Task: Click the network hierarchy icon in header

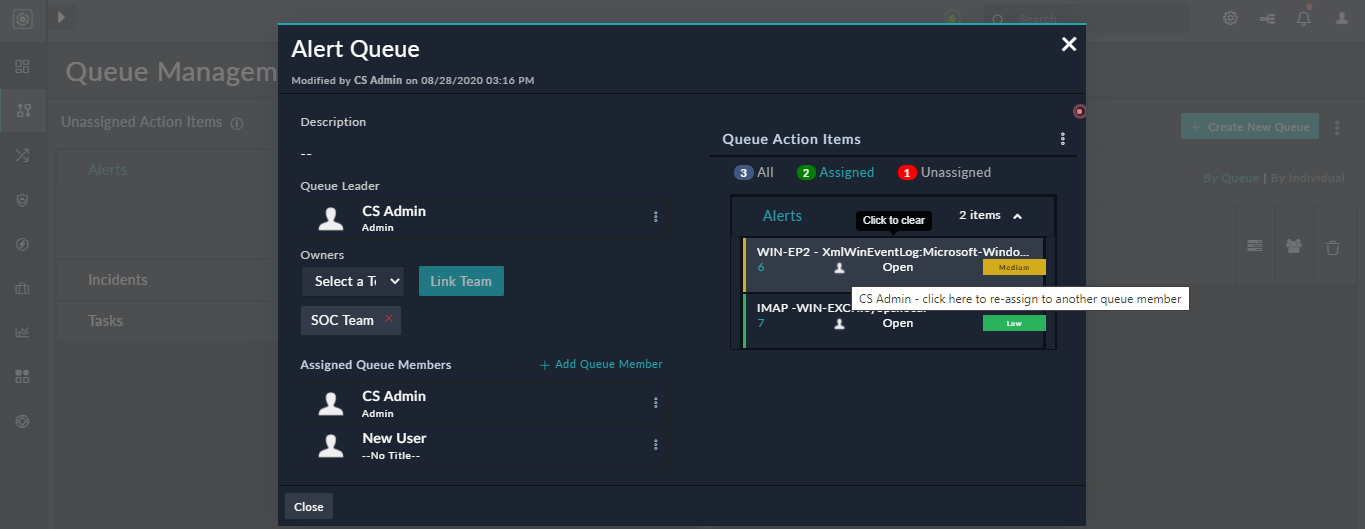Action: click(x=1267, y=18)
